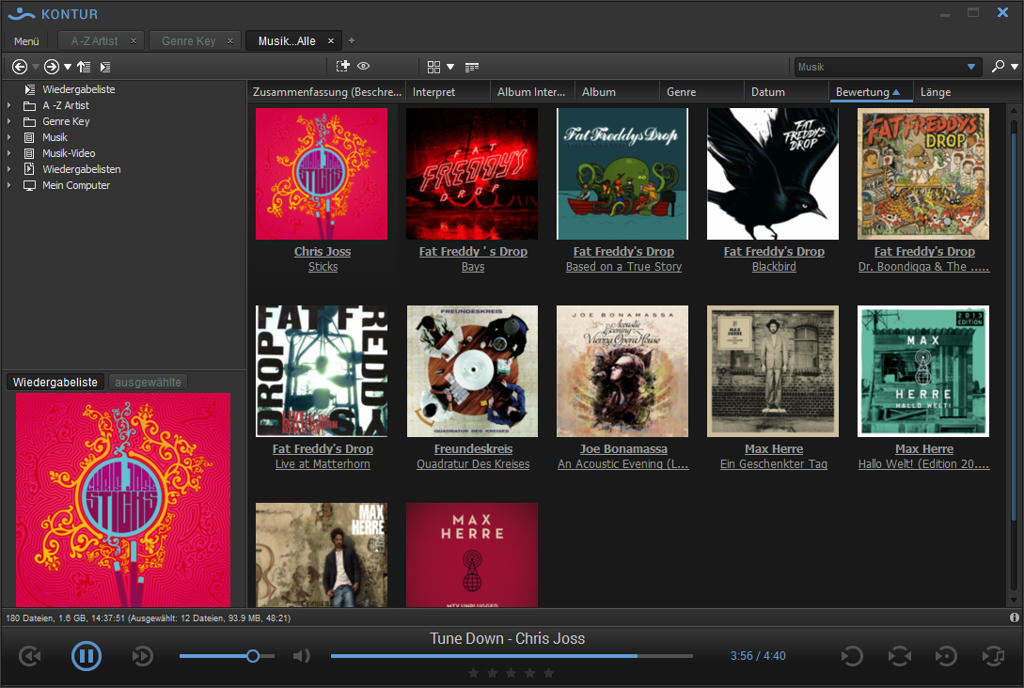The height and width of the screenshot is (688, 1024).
Task: Go up one level in tree
Action: pyautogui.click(x=84, y=67)
